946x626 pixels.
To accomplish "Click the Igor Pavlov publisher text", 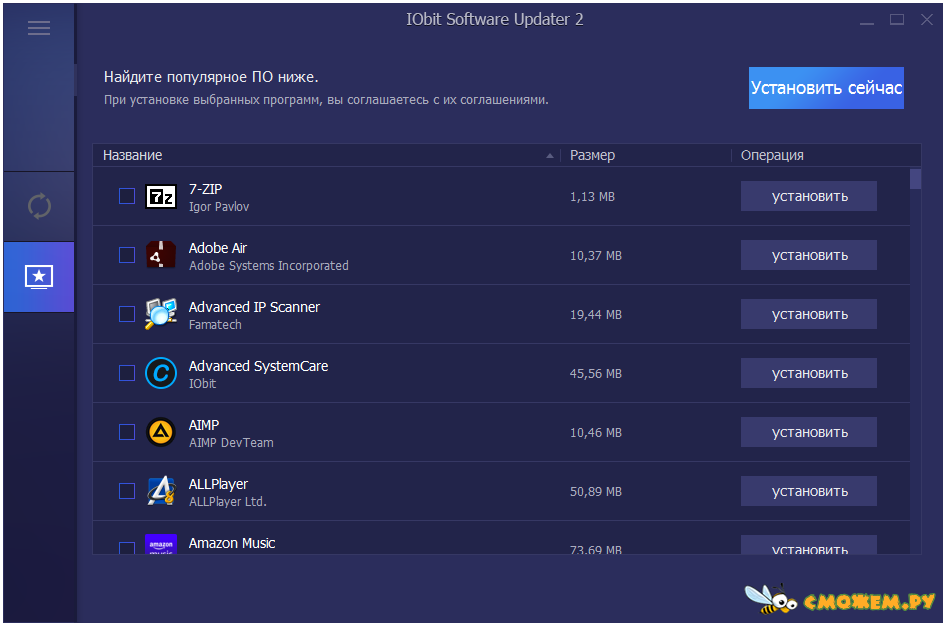I will pos(218,207).
